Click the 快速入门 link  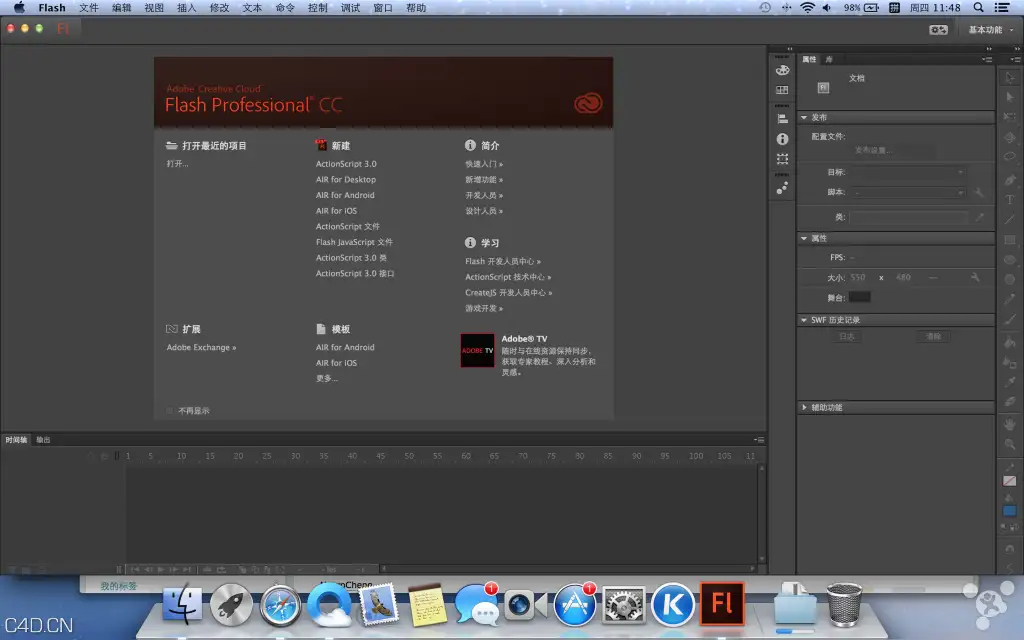[484, 164]
